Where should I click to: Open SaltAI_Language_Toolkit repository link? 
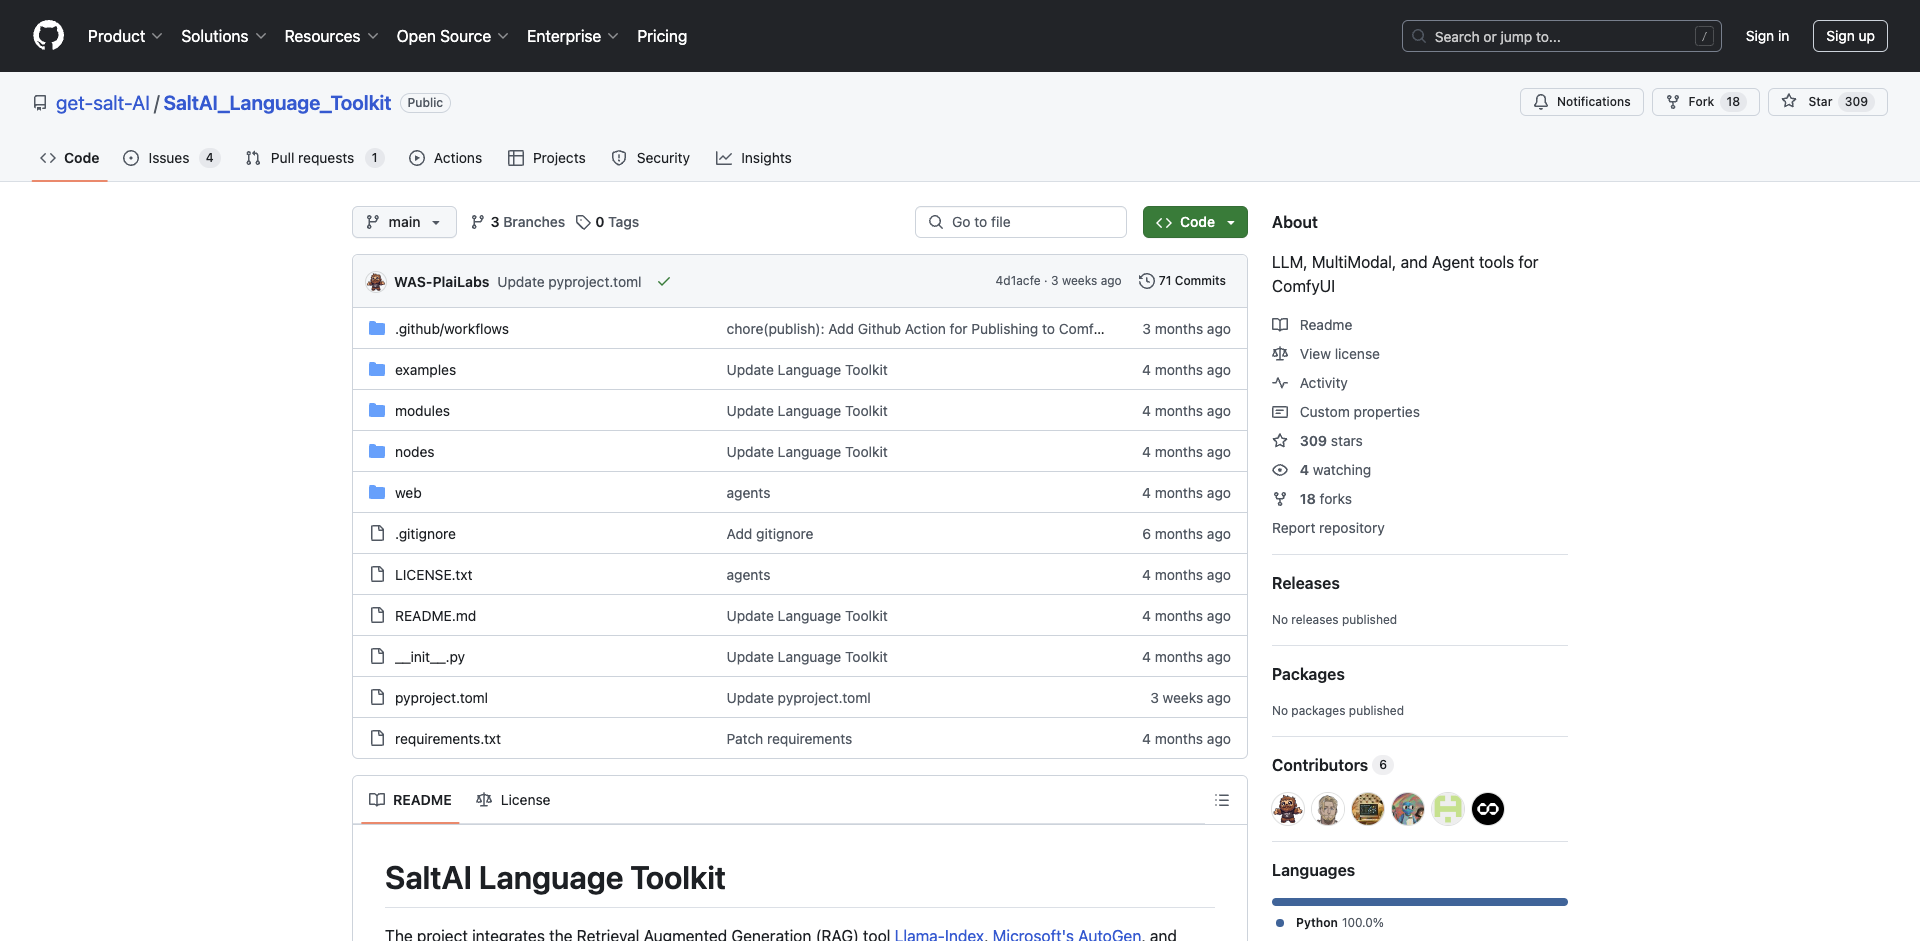pos(277,103)
